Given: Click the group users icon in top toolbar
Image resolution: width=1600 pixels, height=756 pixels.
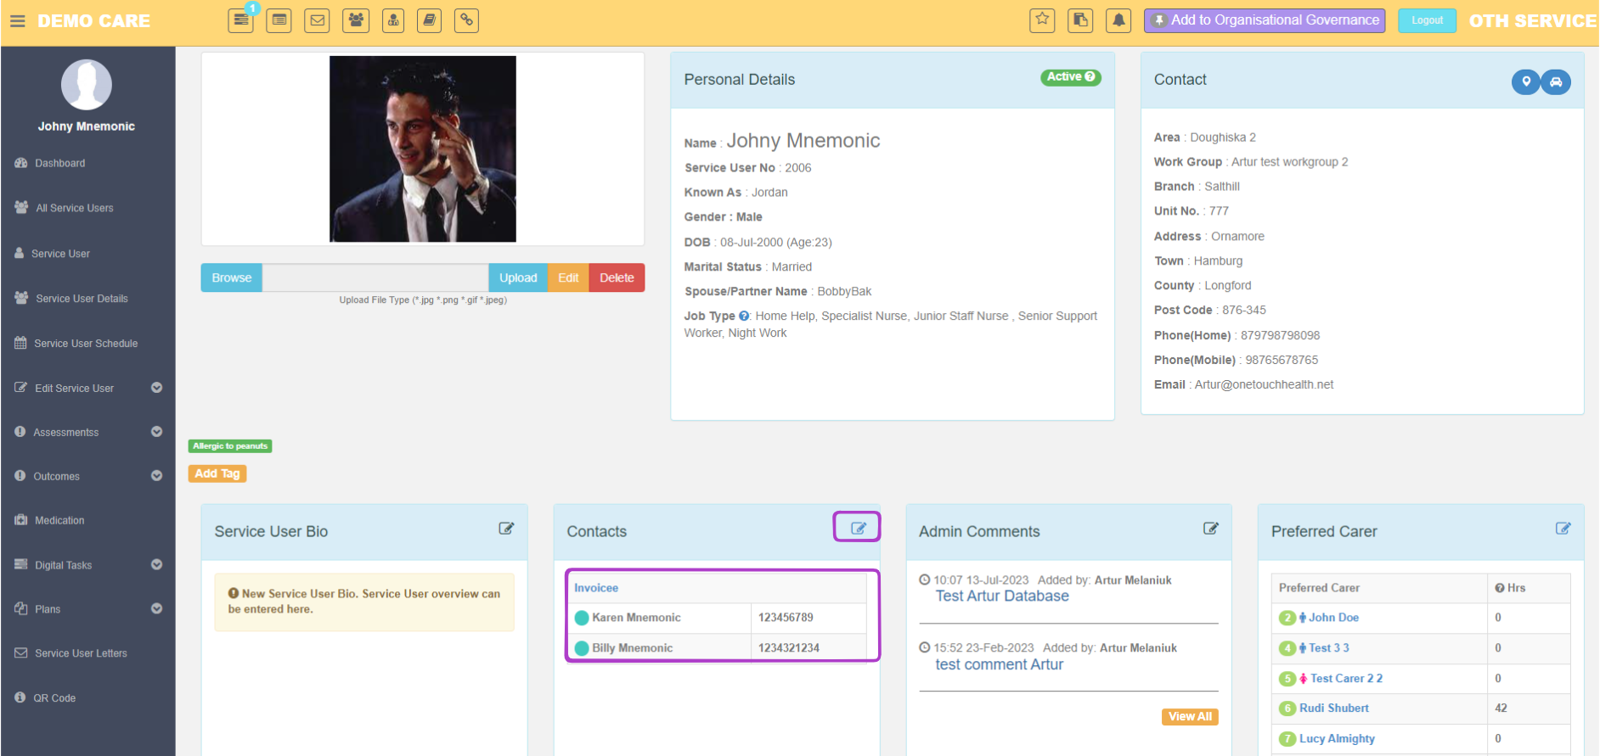Looking at the screenshot, I should [x=356, y=20].
